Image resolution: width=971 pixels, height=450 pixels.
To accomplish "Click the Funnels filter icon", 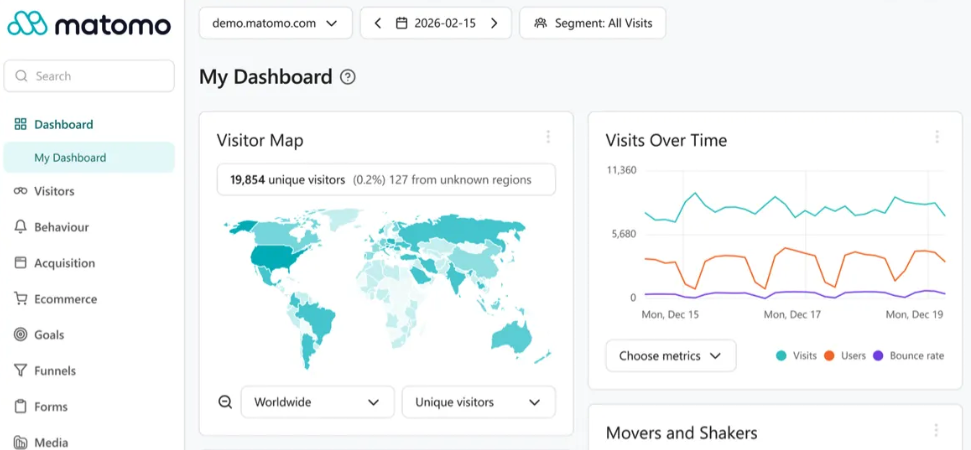I will pyautogui.click(x=20, y=371).
